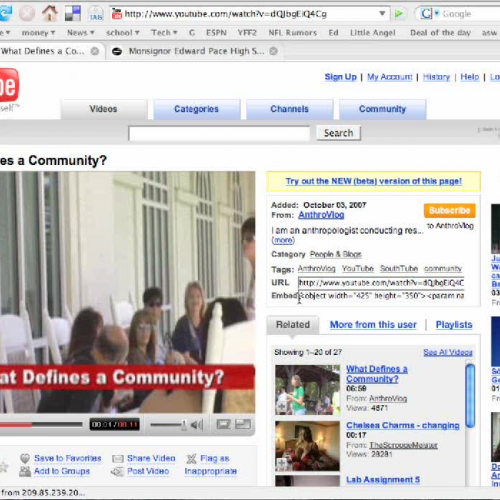Open 'What Defines a Community?' related thumbnail
The image size is (500, 500).
click(x=307, y=390)
